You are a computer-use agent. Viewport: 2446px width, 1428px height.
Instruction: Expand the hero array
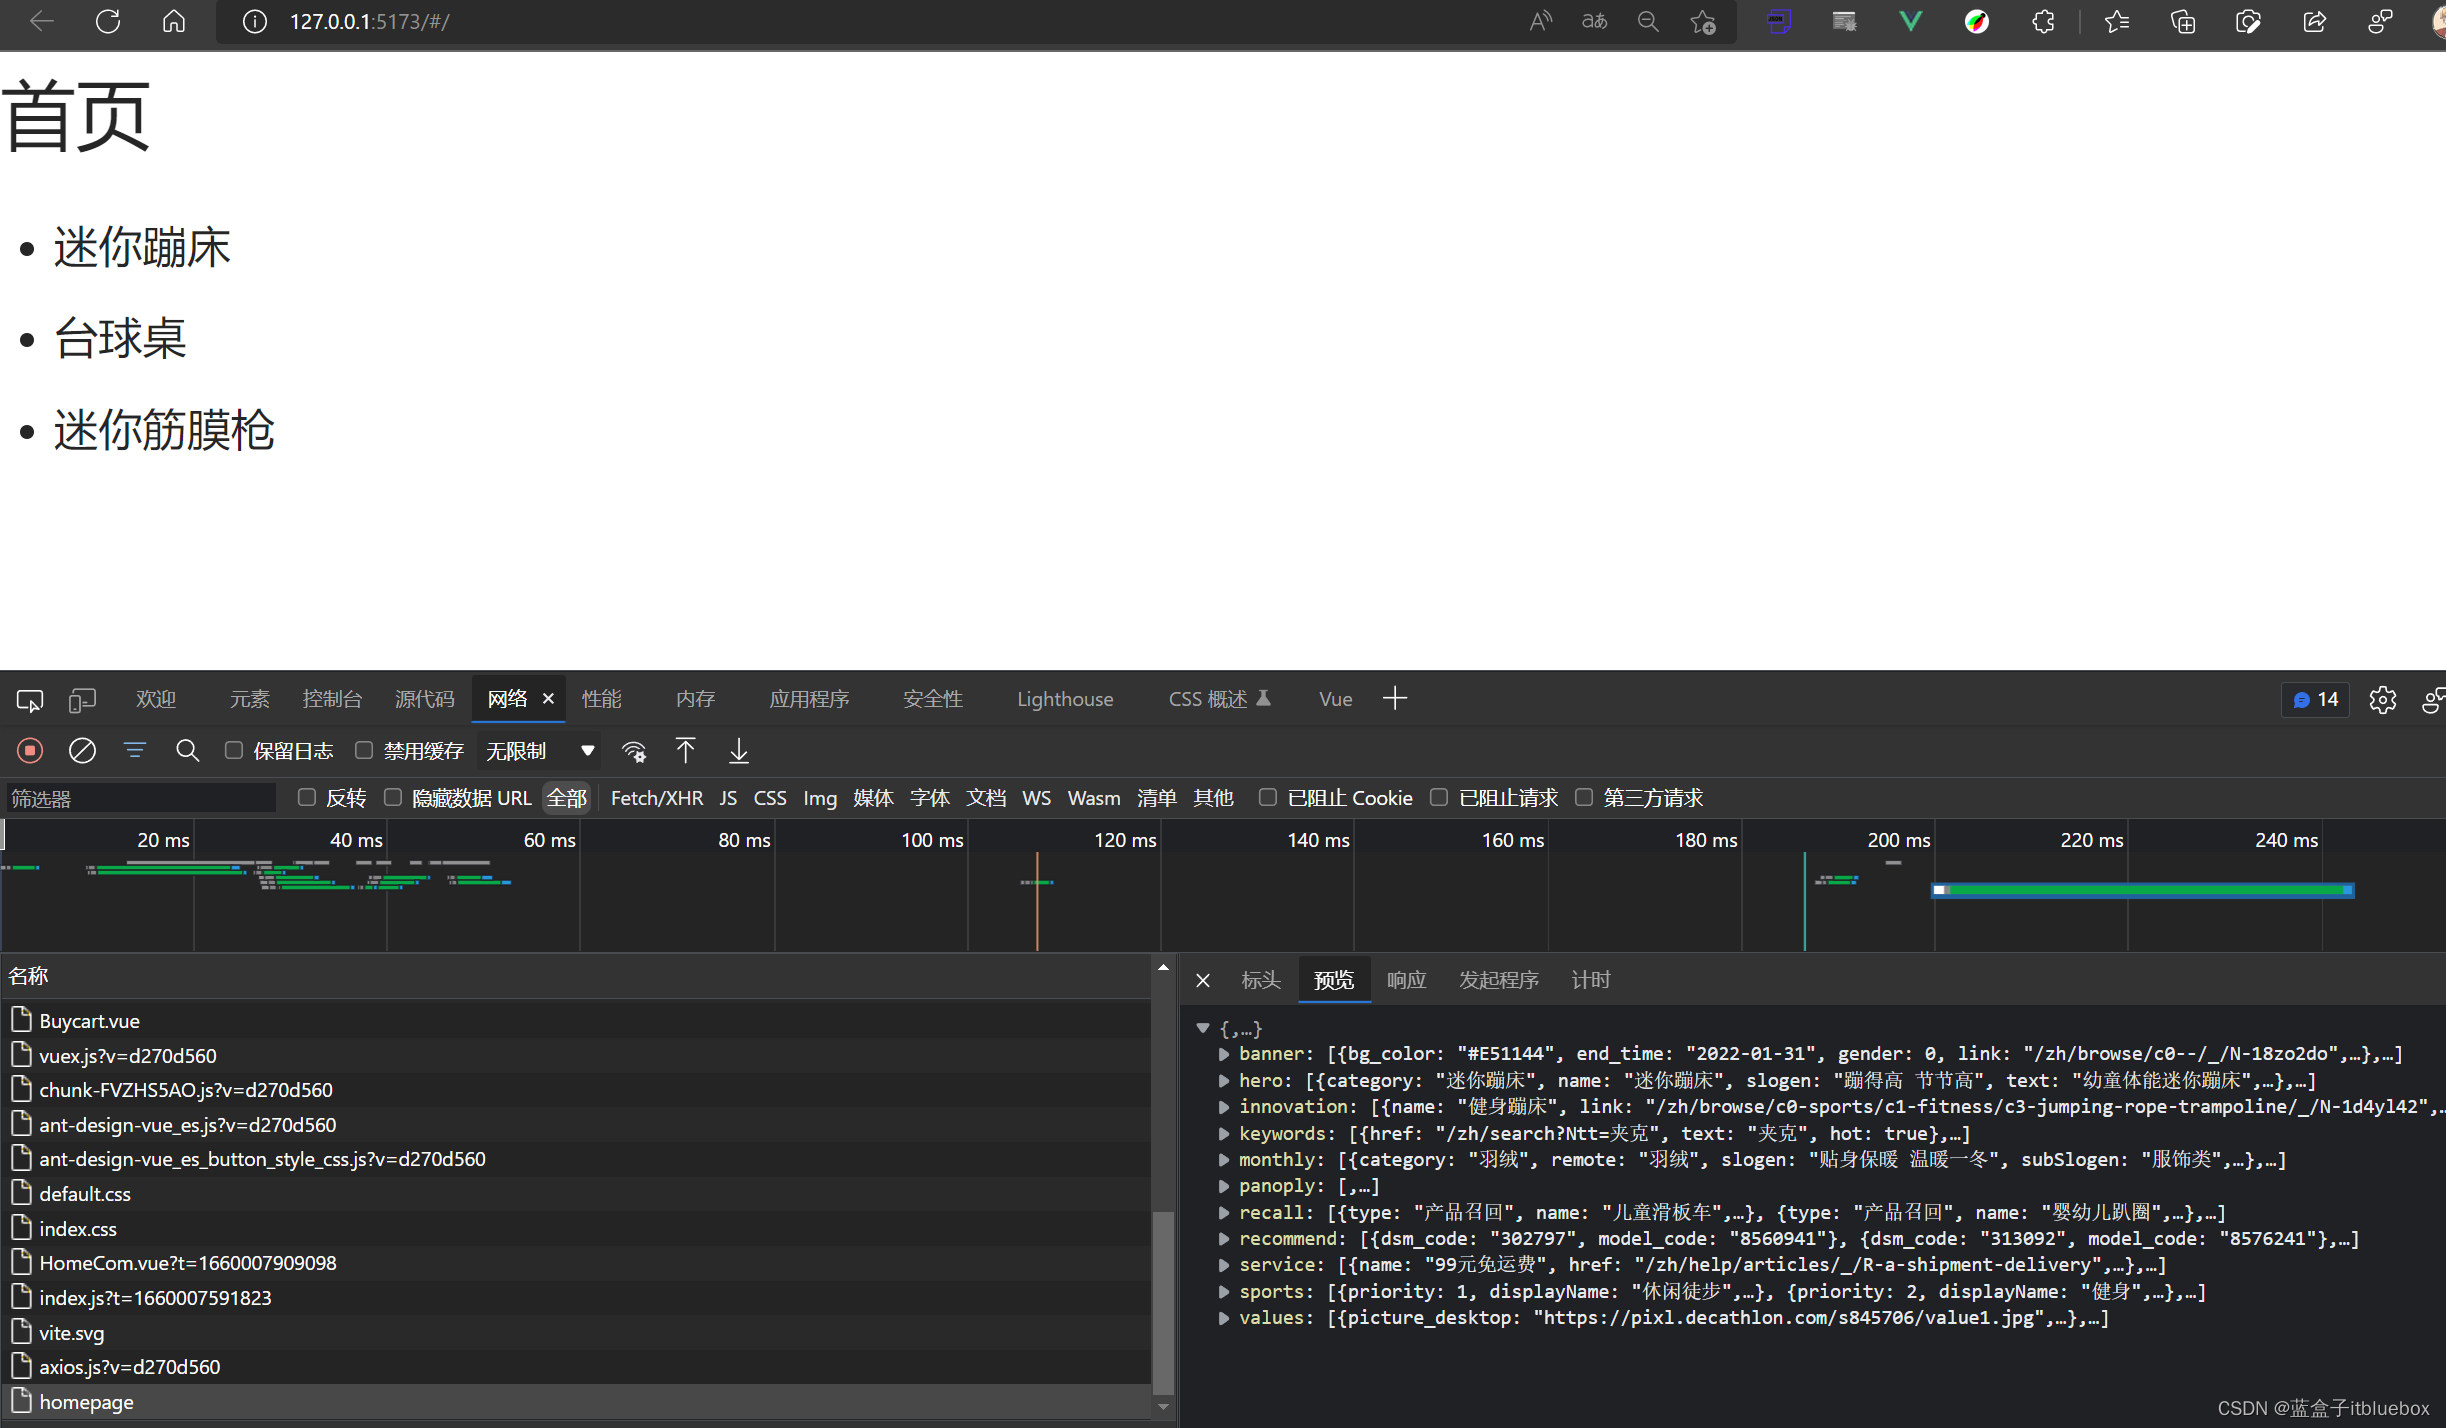[1224, 1081]
